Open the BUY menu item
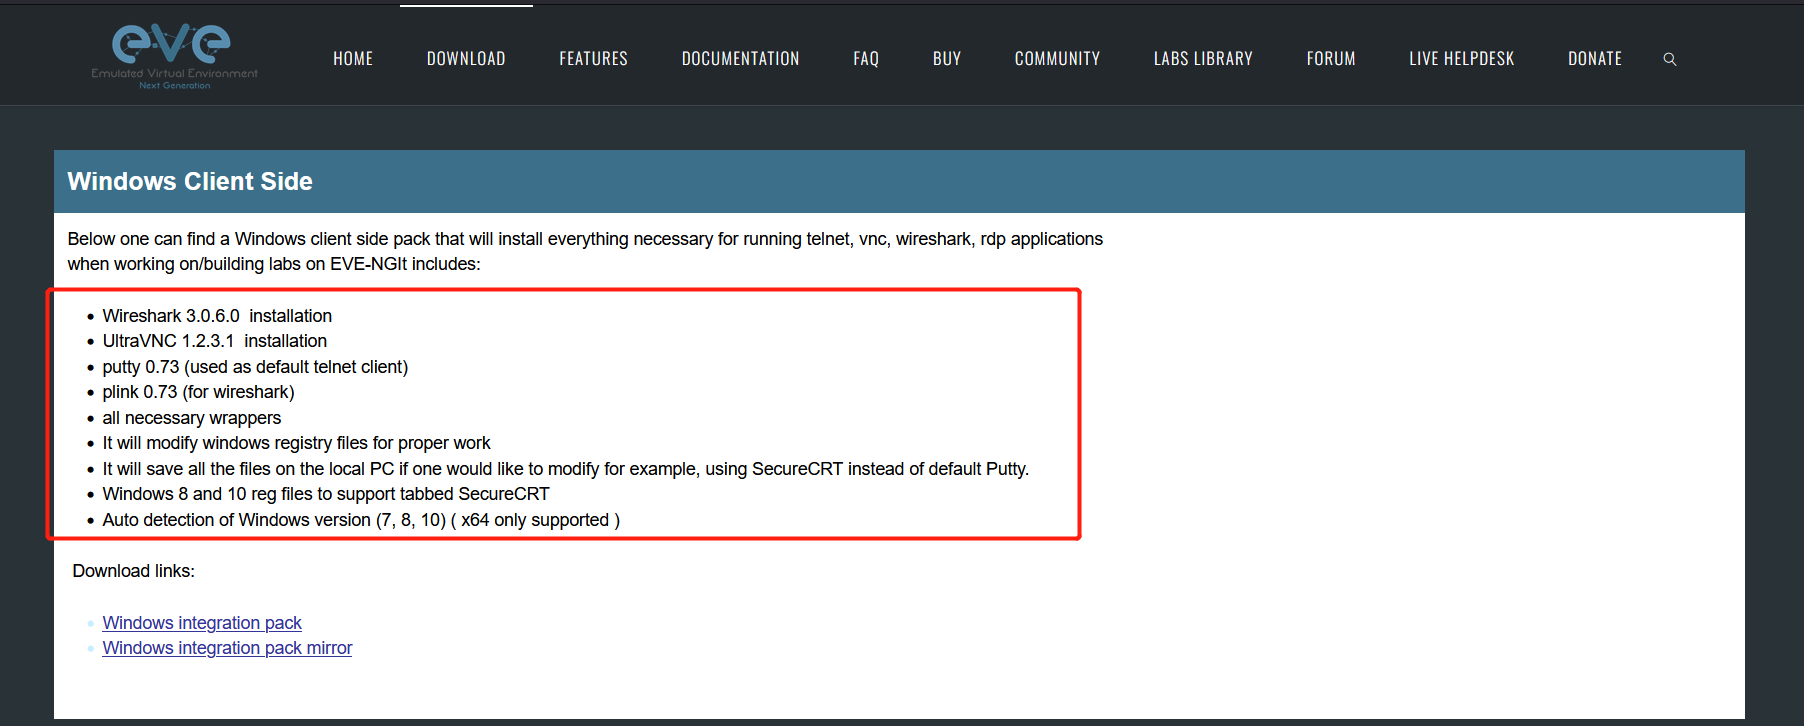The image size is (1804, 726). (946, 59)
